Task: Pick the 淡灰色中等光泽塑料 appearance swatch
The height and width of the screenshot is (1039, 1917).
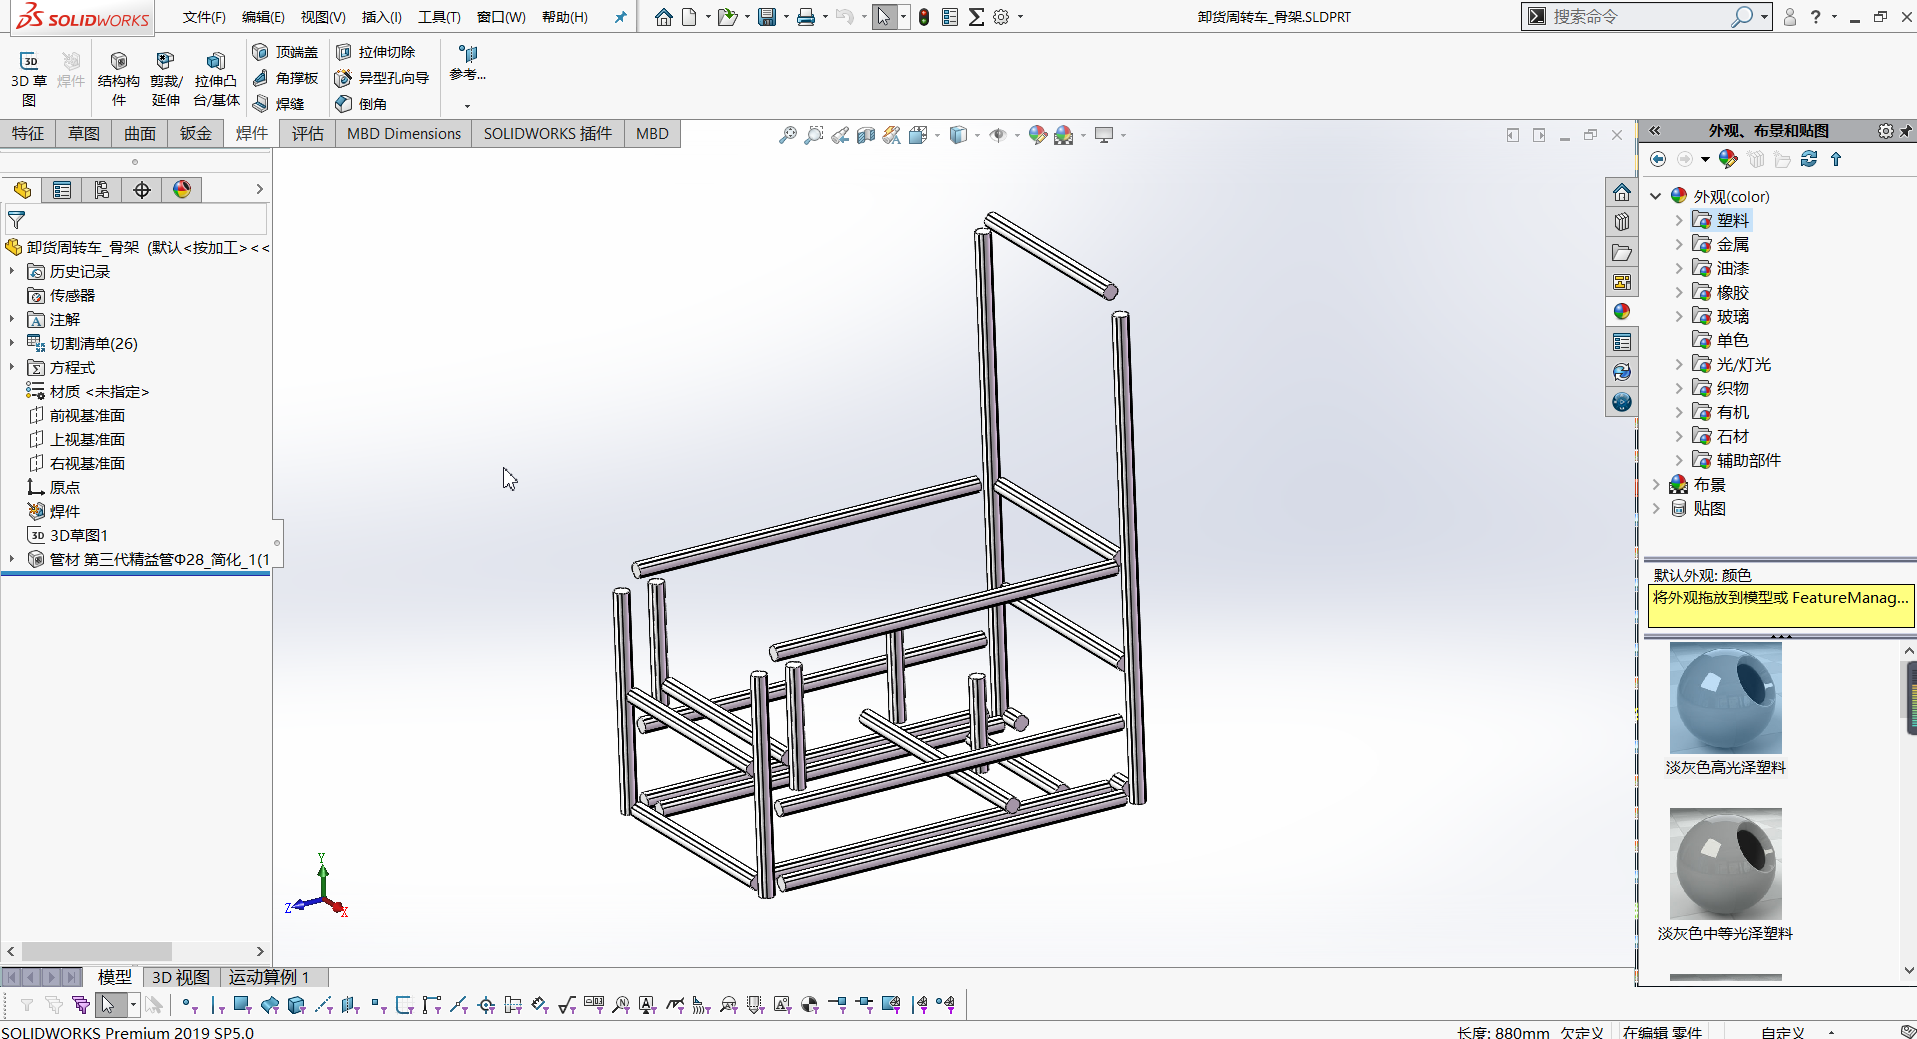Action: pos(1726,864)
